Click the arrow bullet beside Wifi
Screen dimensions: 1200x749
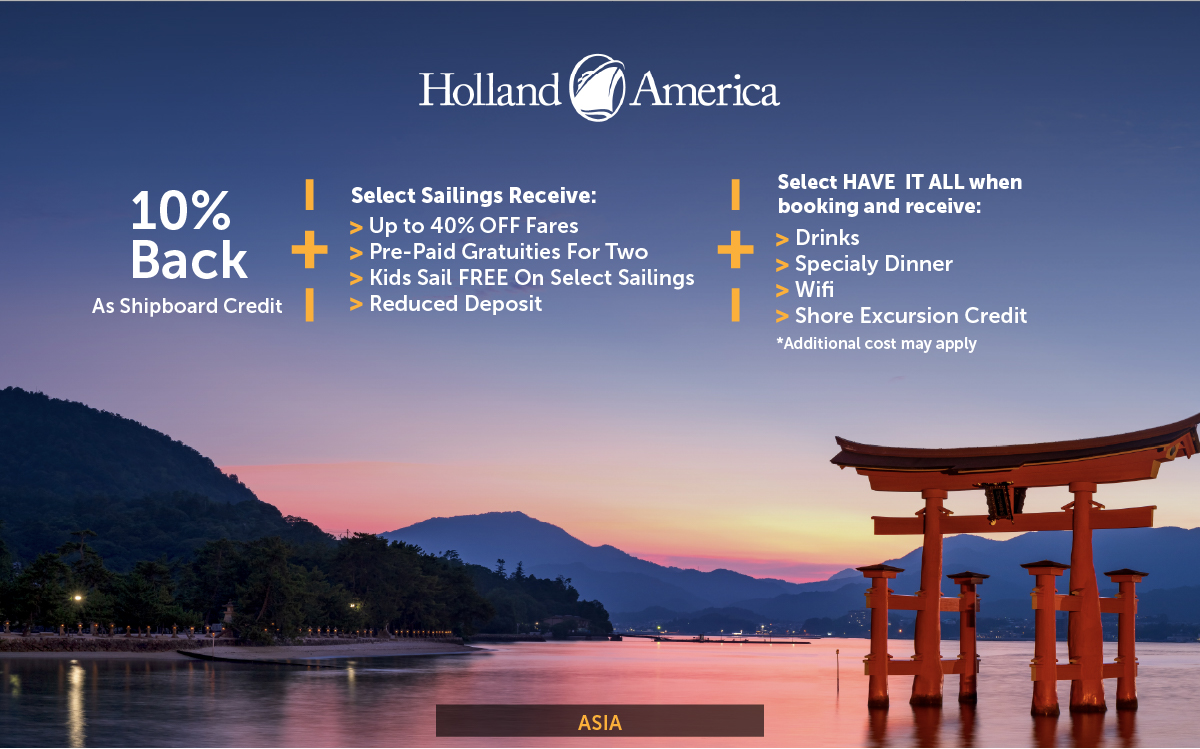point(782,291)
